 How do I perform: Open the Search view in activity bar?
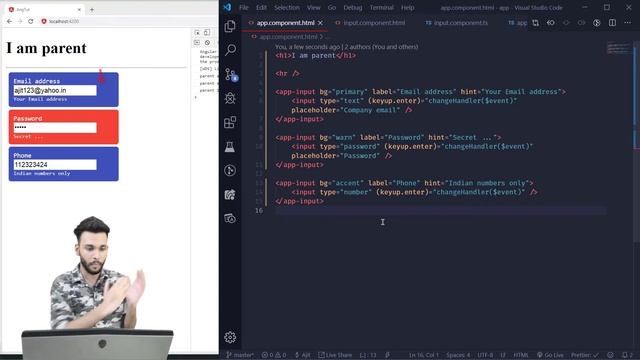(230, 50)
